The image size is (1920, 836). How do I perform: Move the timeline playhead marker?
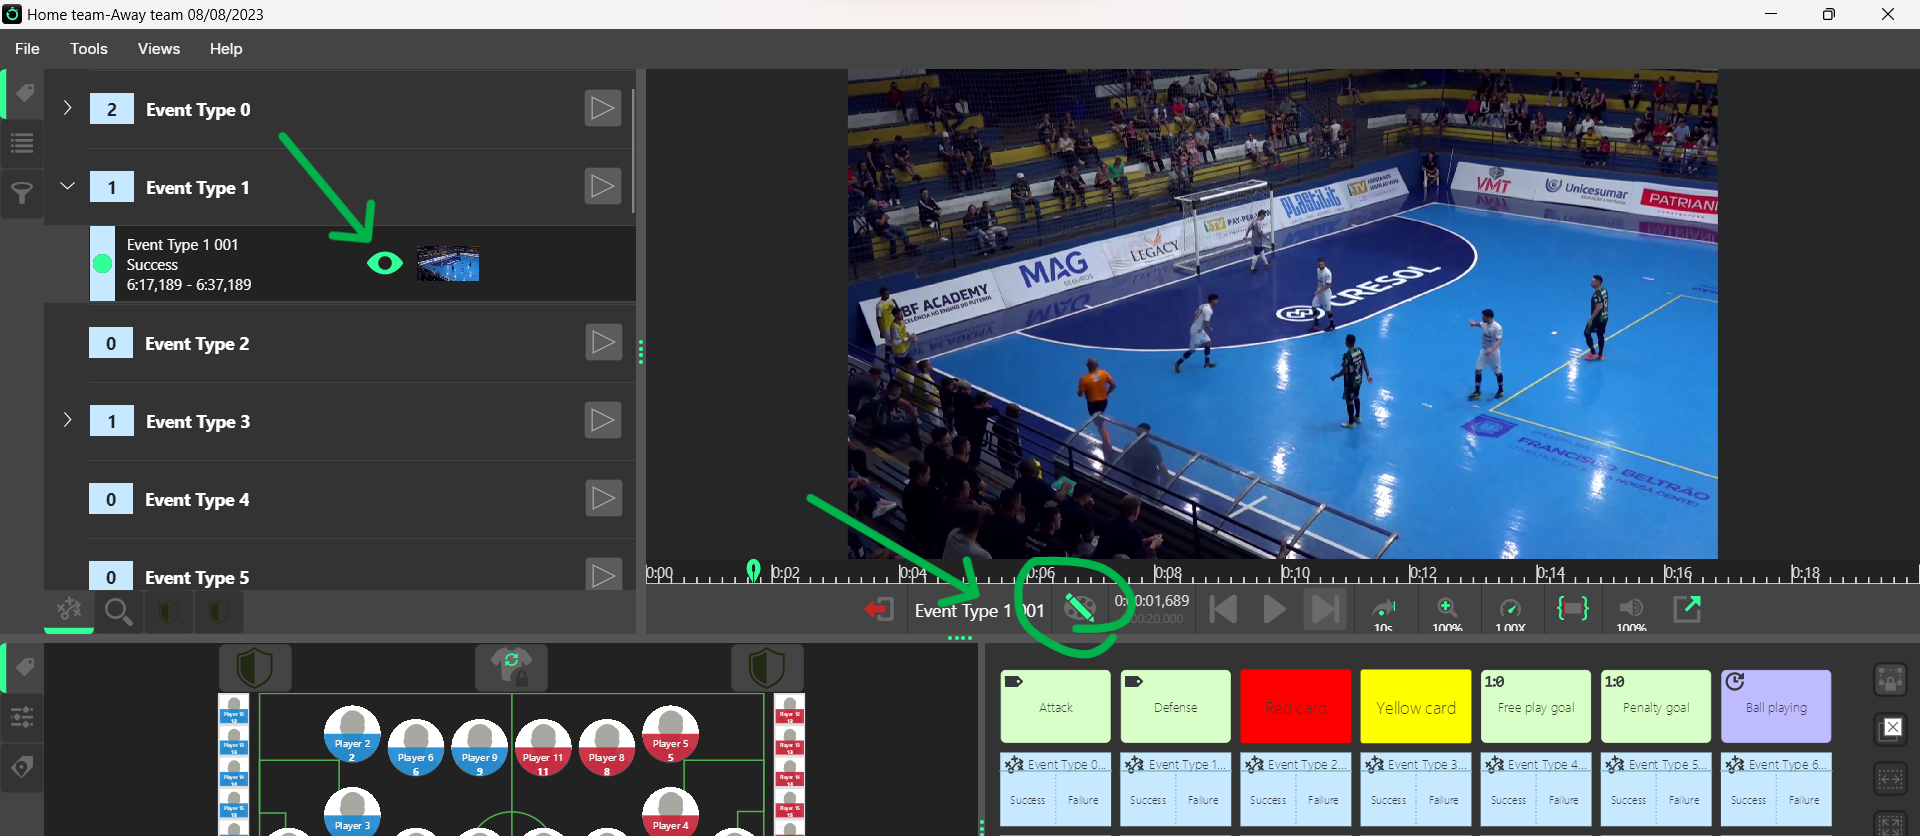(754, 570)
